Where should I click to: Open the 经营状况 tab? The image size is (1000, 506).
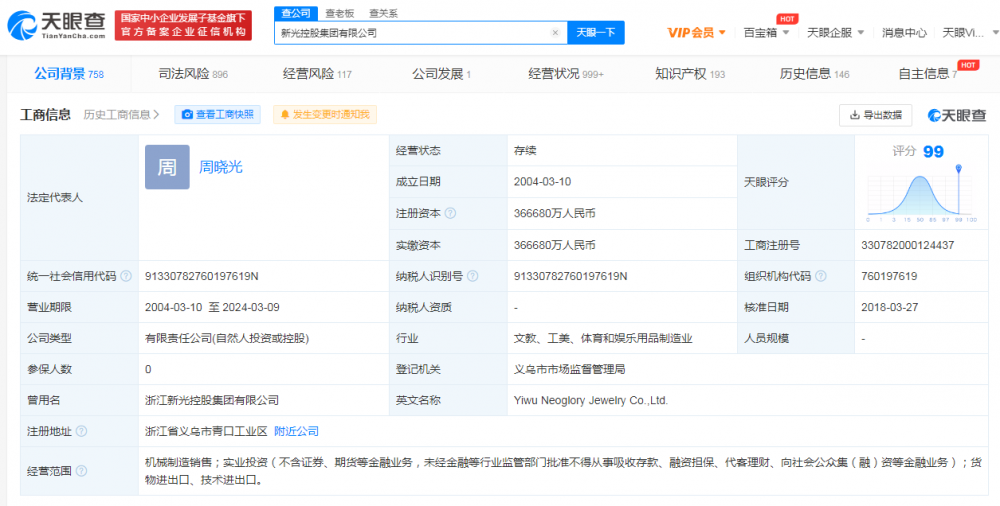coord(566,74)
